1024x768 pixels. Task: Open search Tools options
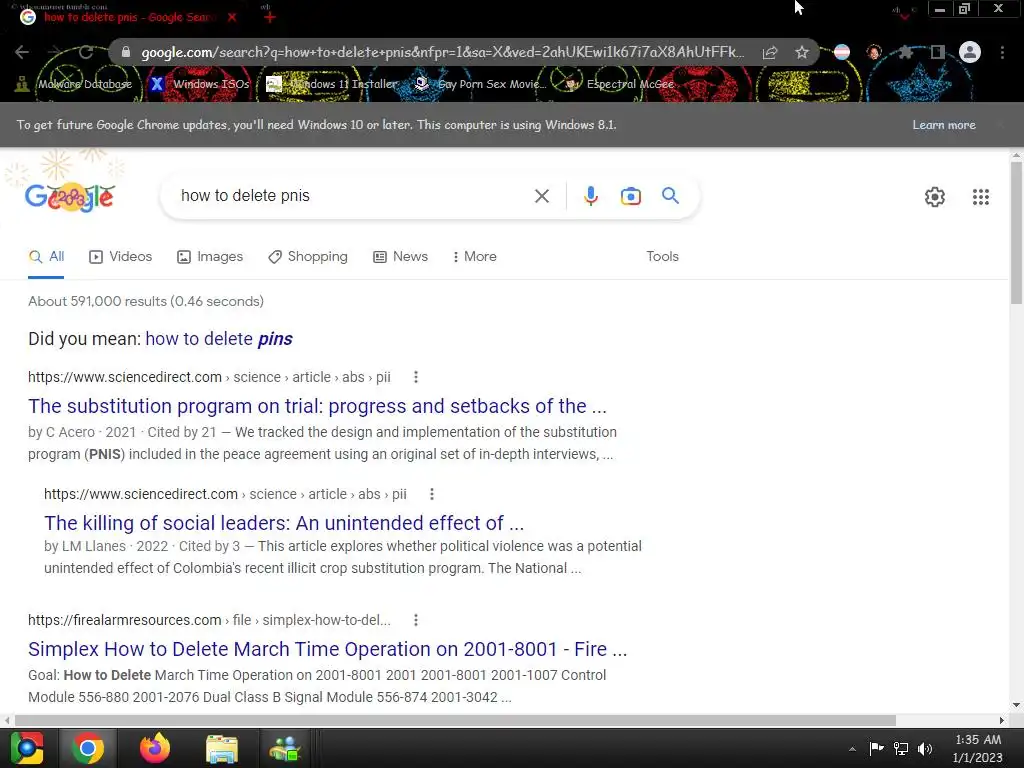coord(662,257)
